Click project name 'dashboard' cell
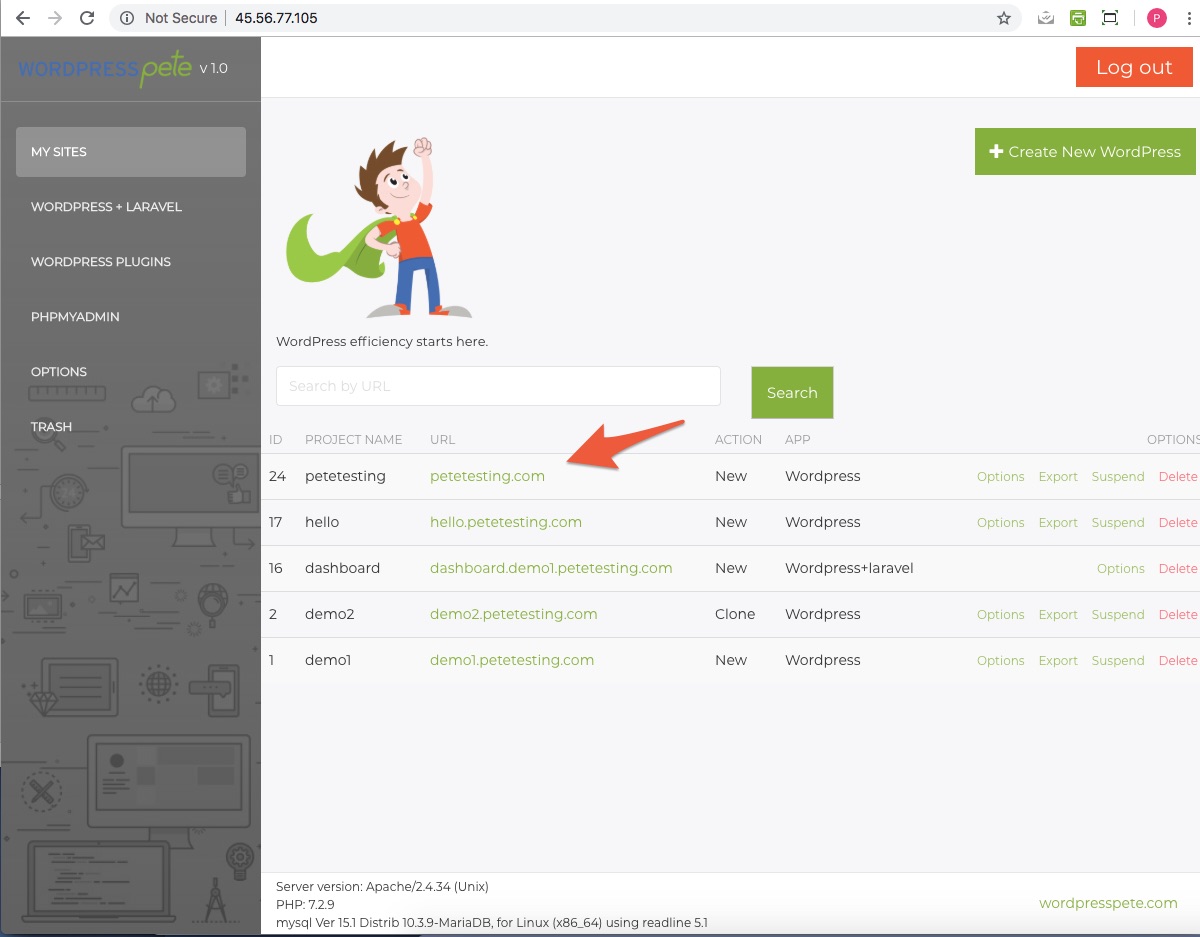The width and height of the screenshot is (1200, 937). coord(342,569)
